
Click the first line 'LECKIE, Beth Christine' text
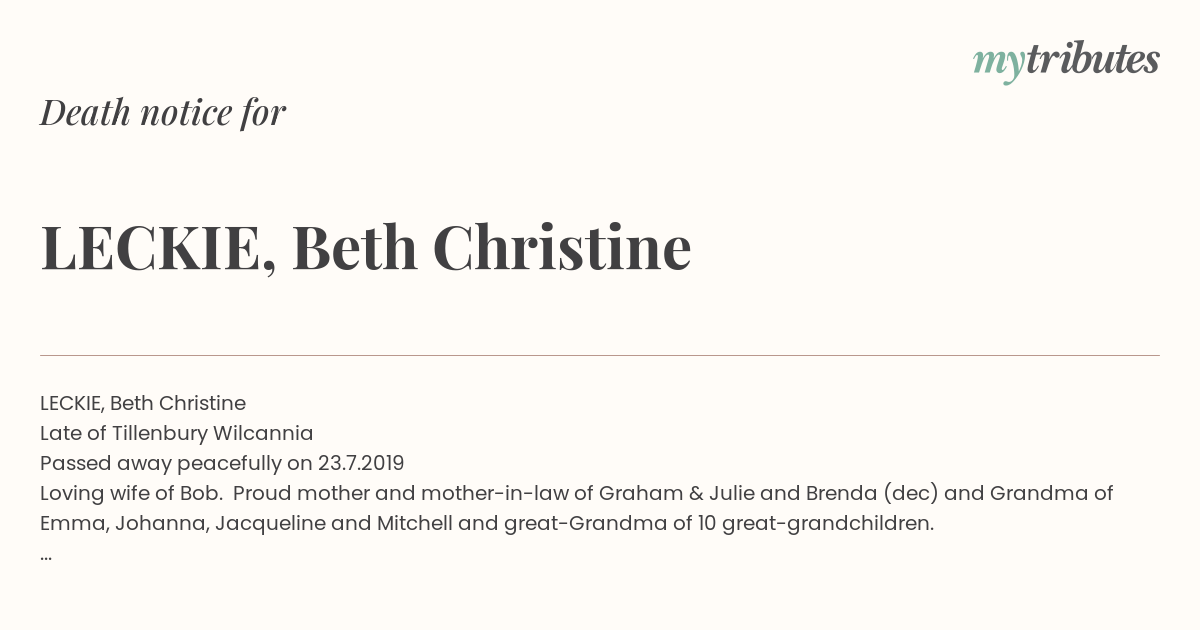click(x=143, y=403)
